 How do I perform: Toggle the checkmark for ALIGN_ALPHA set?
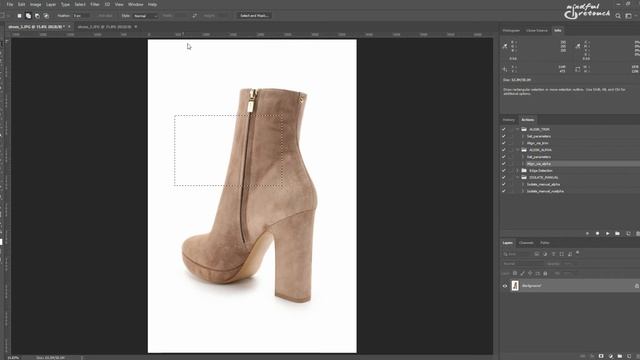click(504, 150)
